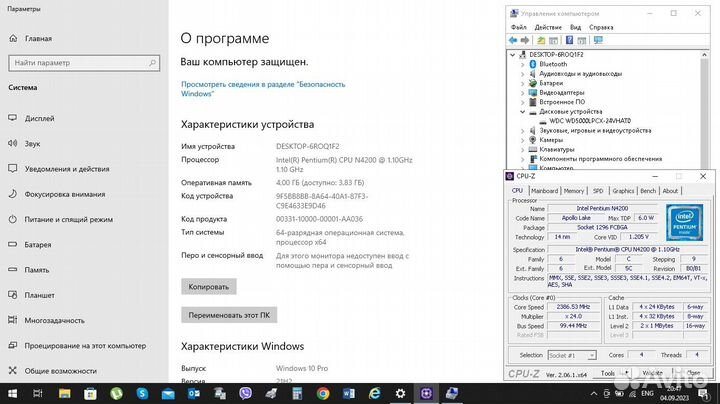Click the Windows Start button

click(13, 393)
